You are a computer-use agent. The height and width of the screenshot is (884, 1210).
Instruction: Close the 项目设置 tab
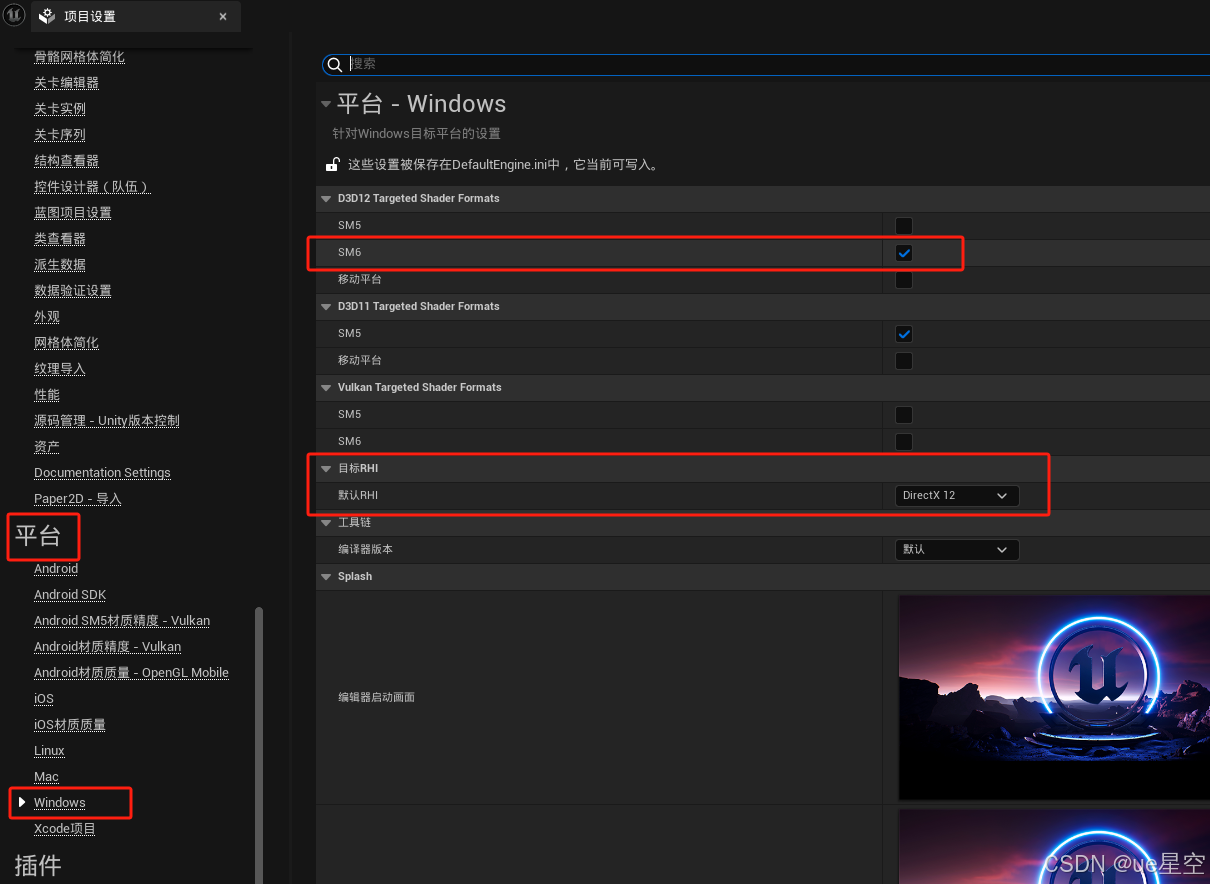tap(223, 16)
